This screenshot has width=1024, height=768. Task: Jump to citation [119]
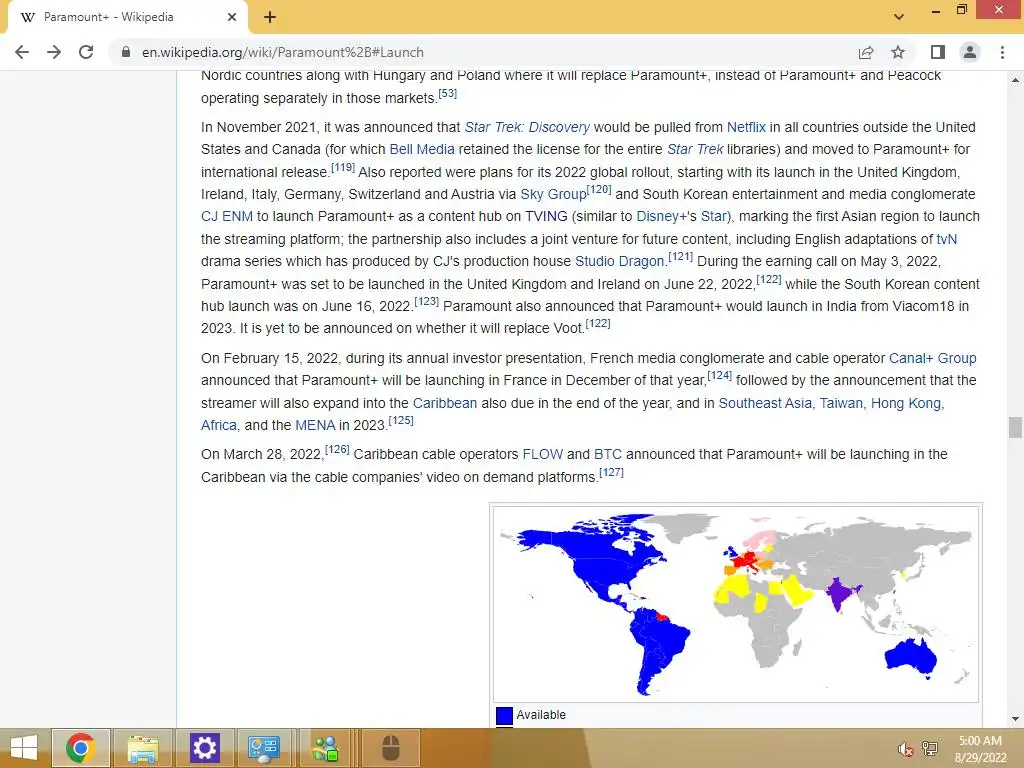(343, 167)
